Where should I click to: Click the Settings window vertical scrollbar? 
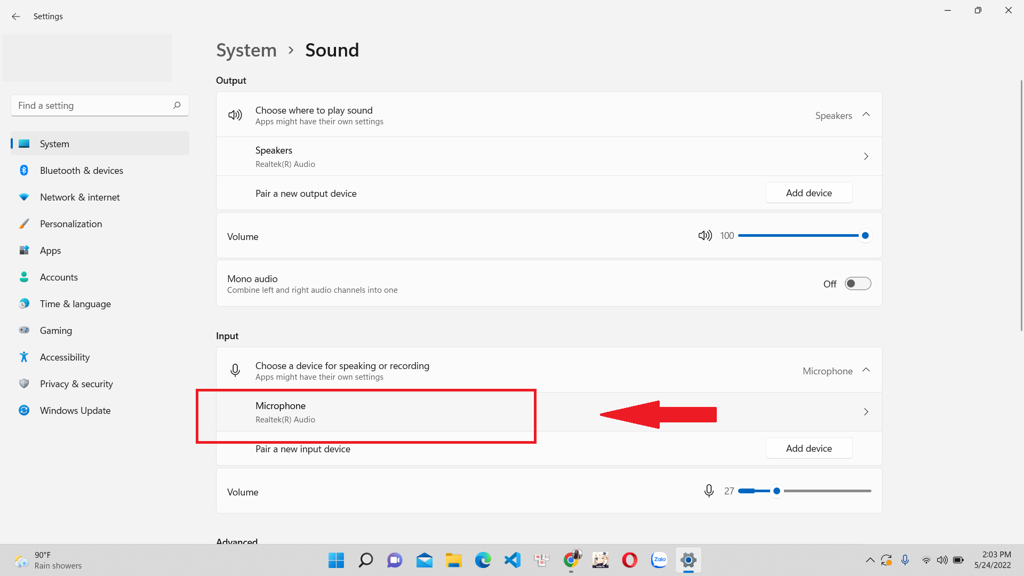[x=1021, y=206]
